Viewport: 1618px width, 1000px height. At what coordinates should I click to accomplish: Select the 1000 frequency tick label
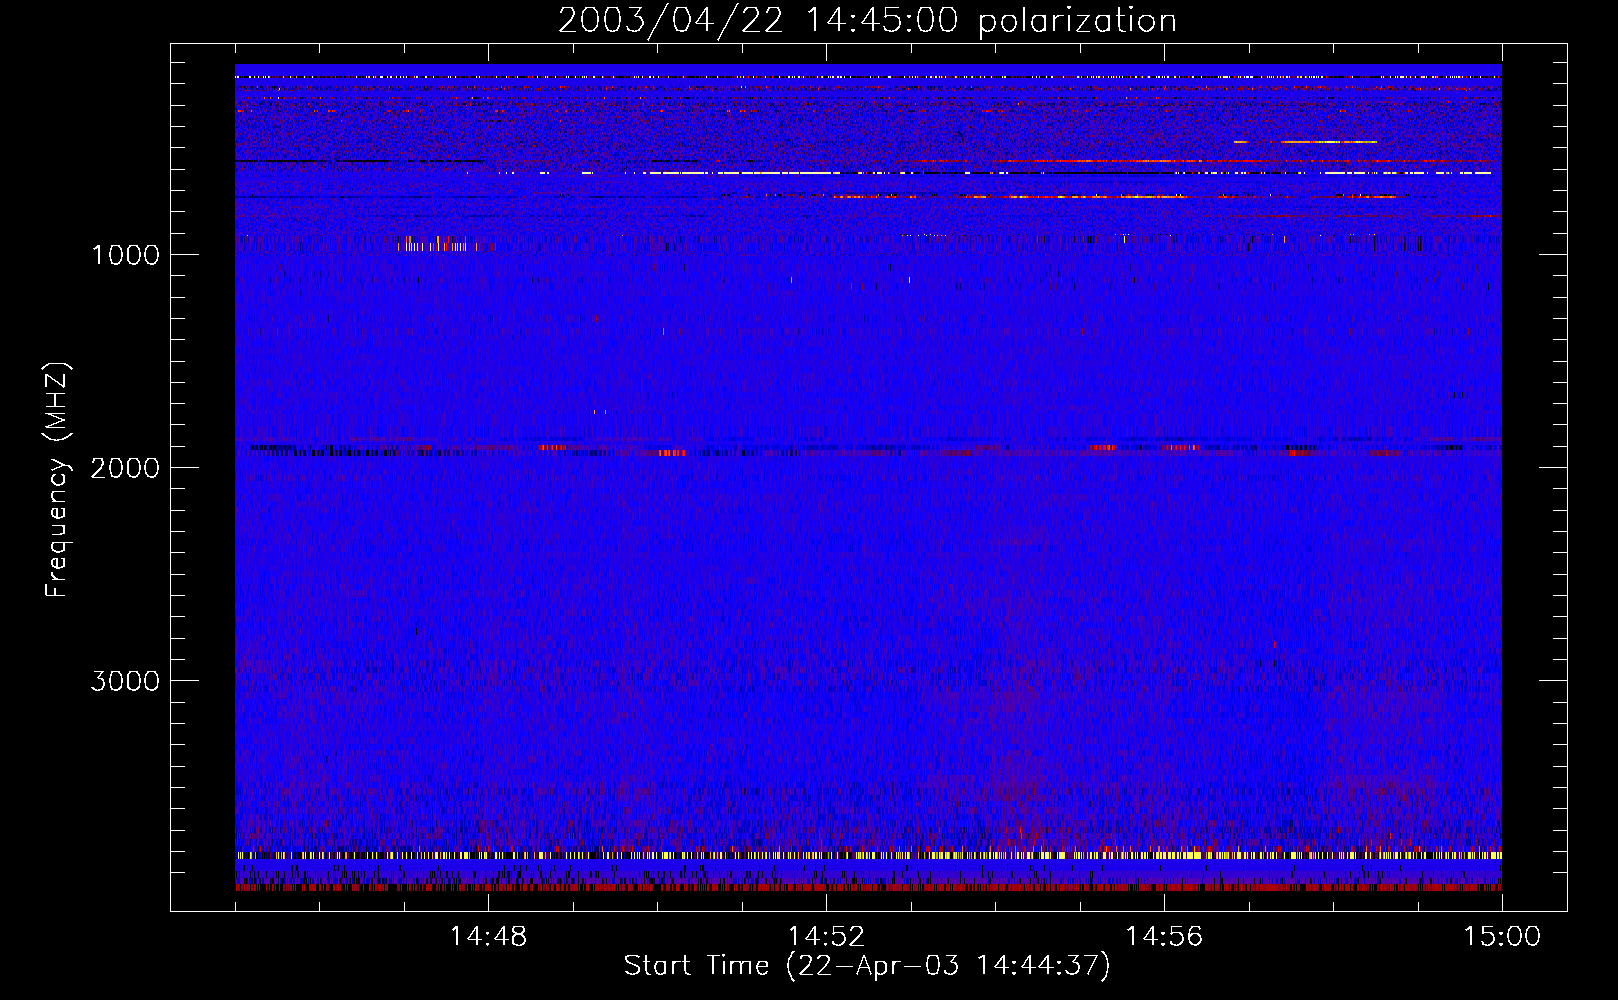tap(125, 255)
